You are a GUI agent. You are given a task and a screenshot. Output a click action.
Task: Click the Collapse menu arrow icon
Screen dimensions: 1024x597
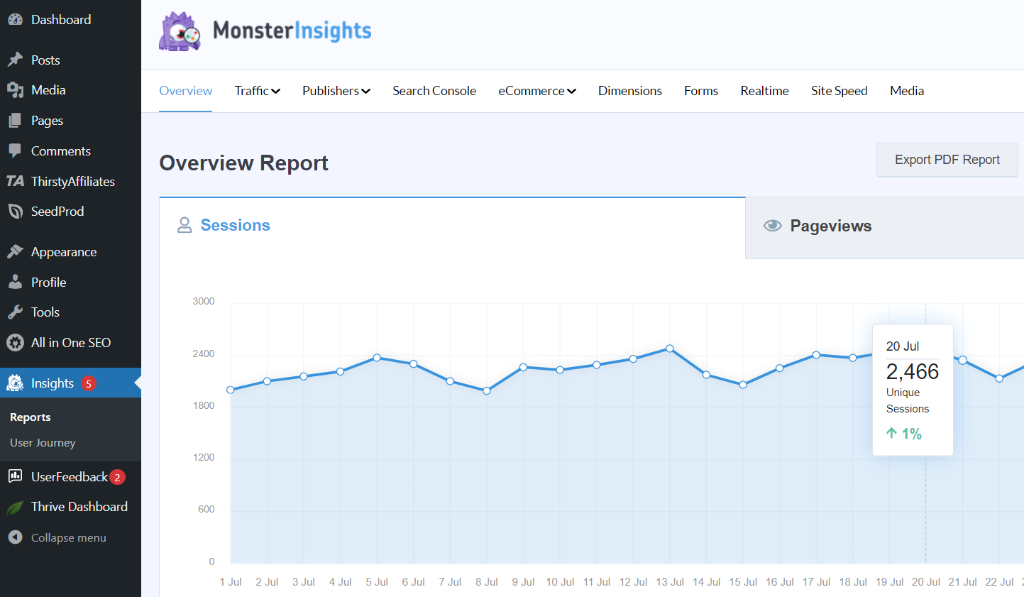[x=15, y=538]
